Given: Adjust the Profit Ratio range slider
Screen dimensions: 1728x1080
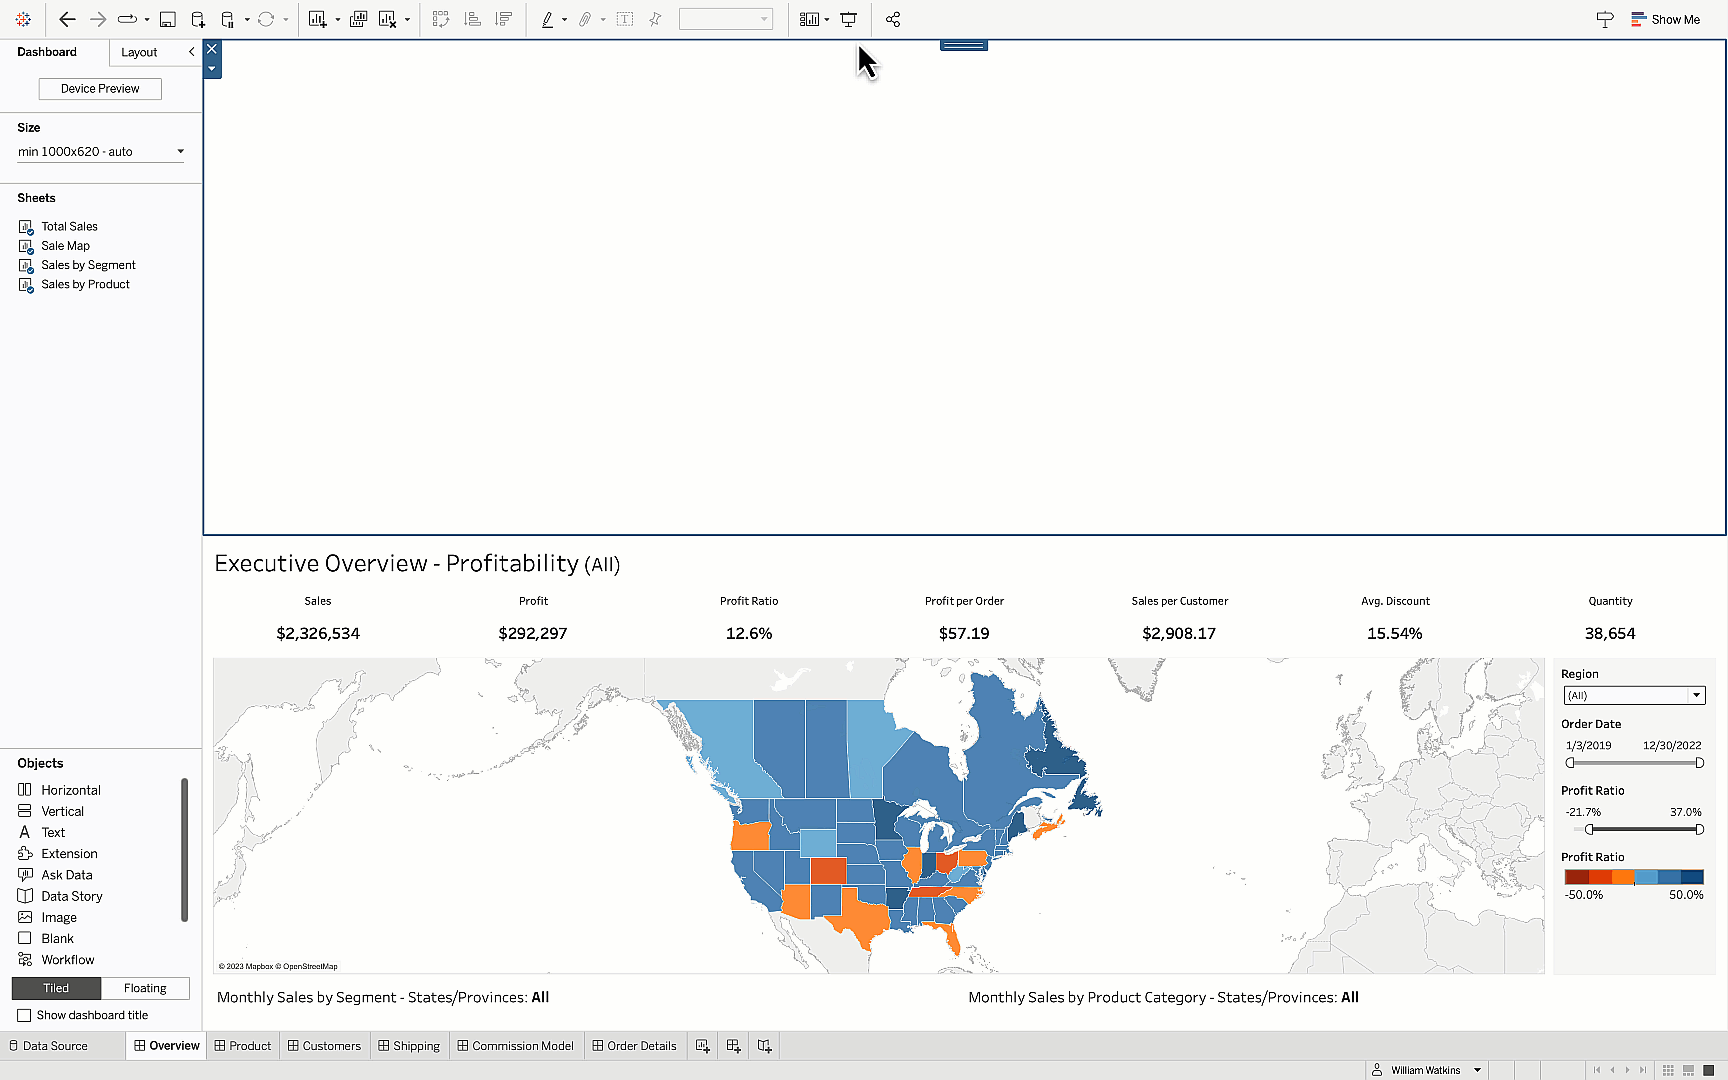Looking at the screenshot, I should [x=1634, y=829].
